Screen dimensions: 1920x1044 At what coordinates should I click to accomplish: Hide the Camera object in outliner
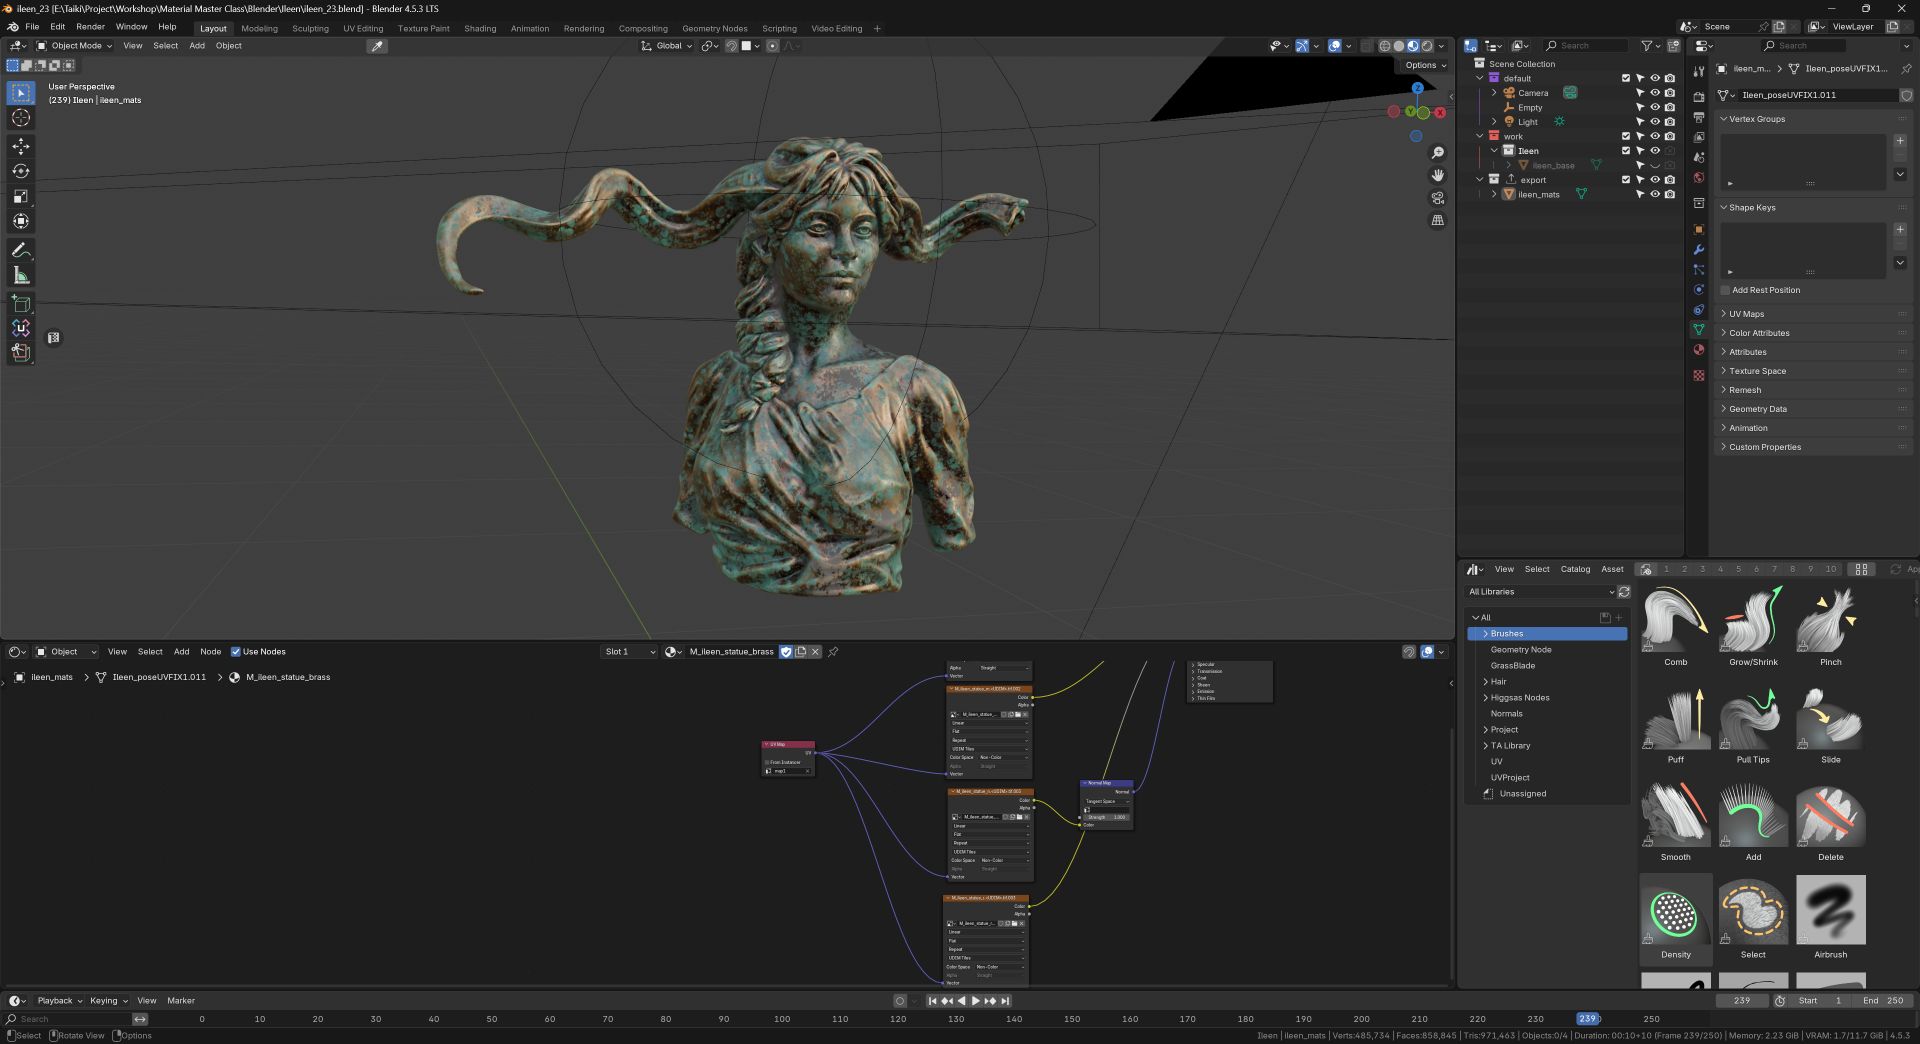pos(1655,93)
